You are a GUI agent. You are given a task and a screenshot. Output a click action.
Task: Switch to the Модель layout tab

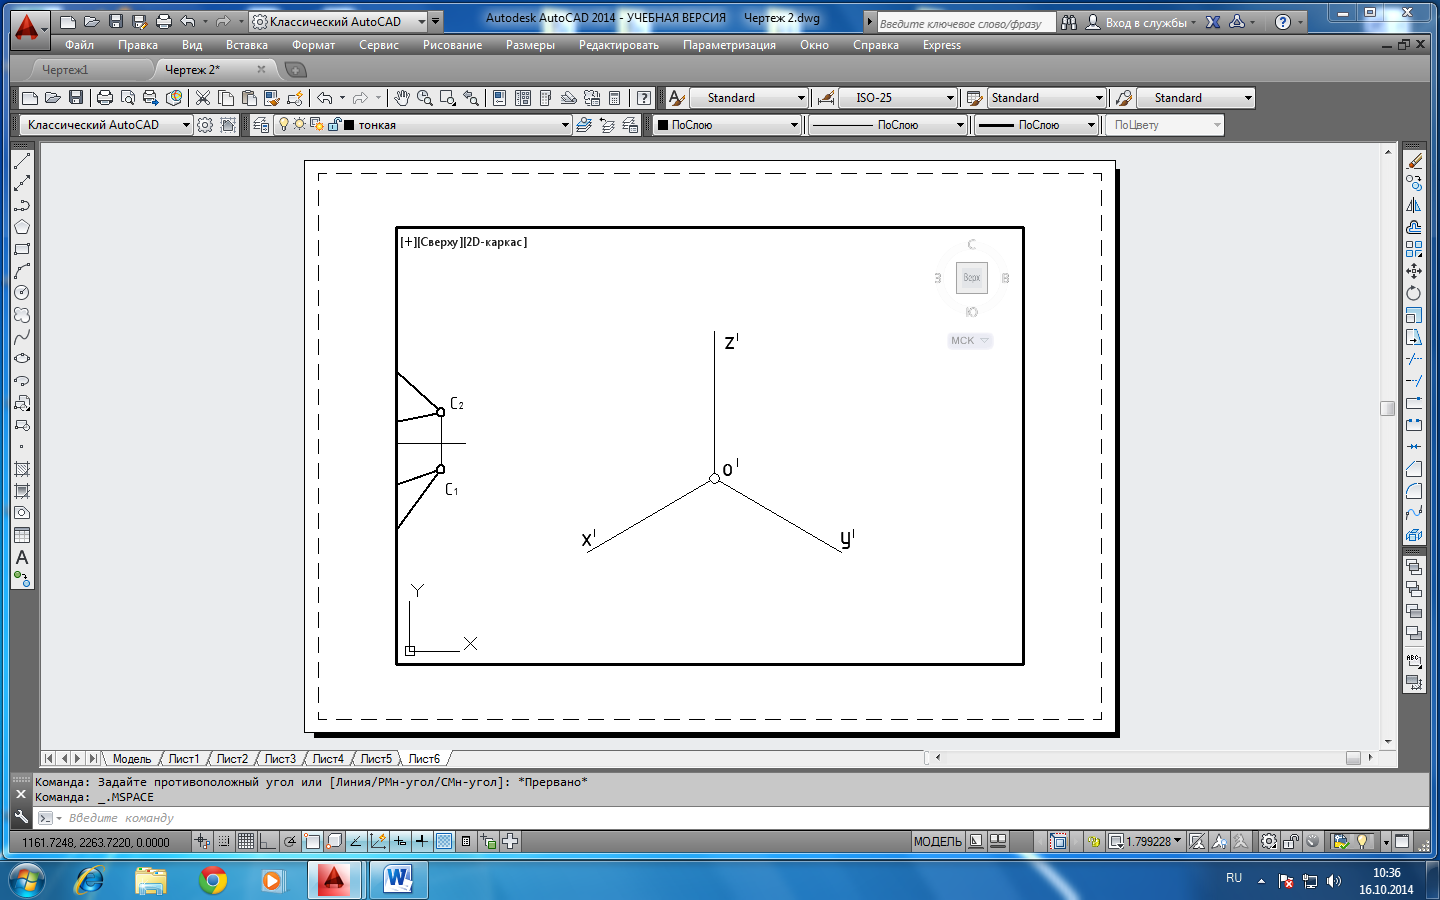pos(132,759)
